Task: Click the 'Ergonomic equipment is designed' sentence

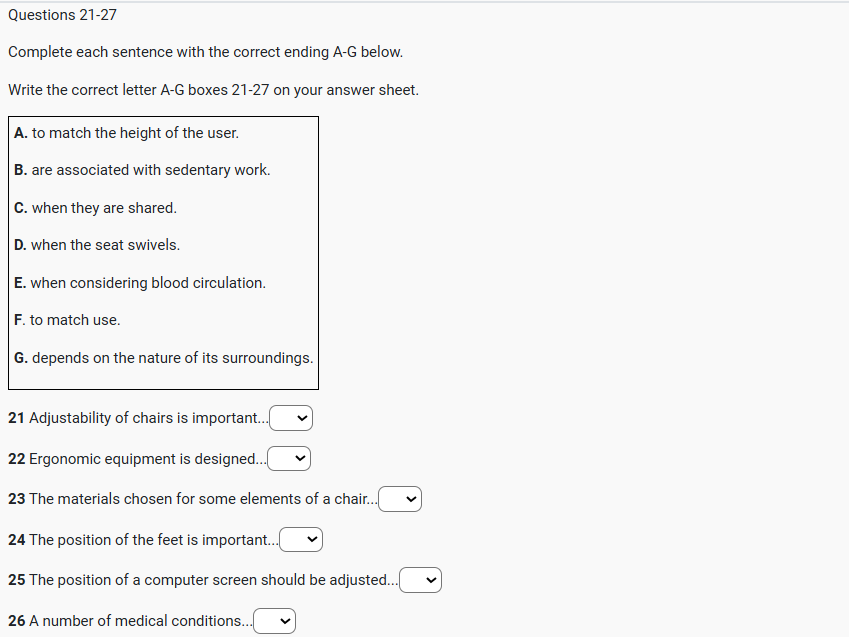Action: click(137, 459)
